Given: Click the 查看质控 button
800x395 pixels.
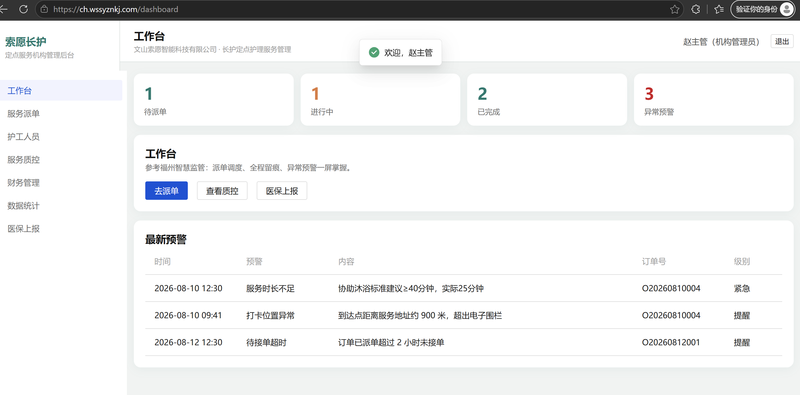Looking at the screenshot, I should coord(222,191).
